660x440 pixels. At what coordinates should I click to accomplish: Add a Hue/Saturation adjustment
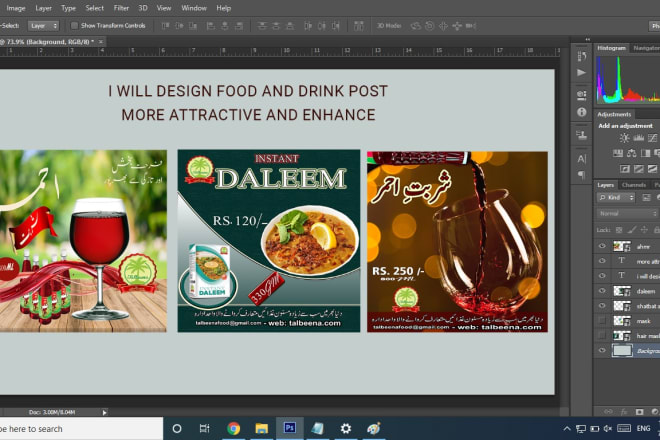(617, 153)
